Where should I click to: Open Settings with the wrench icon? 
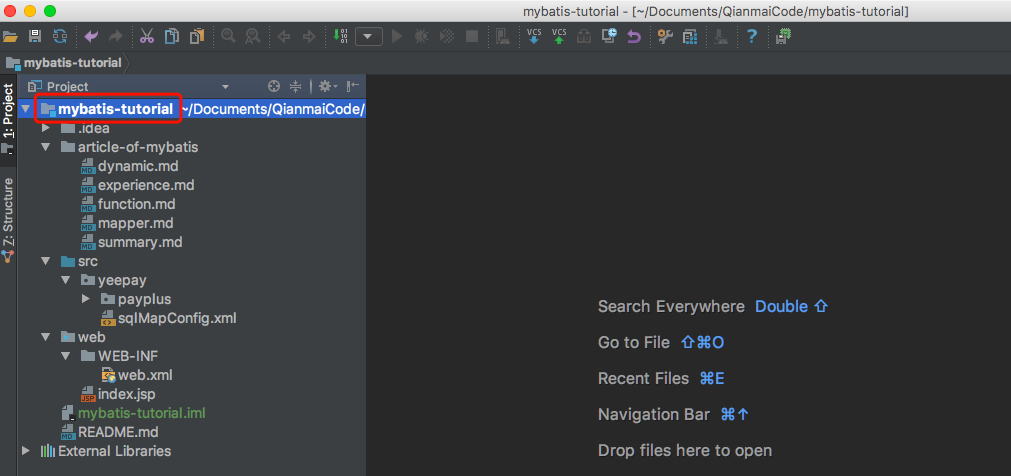point(665,37)
